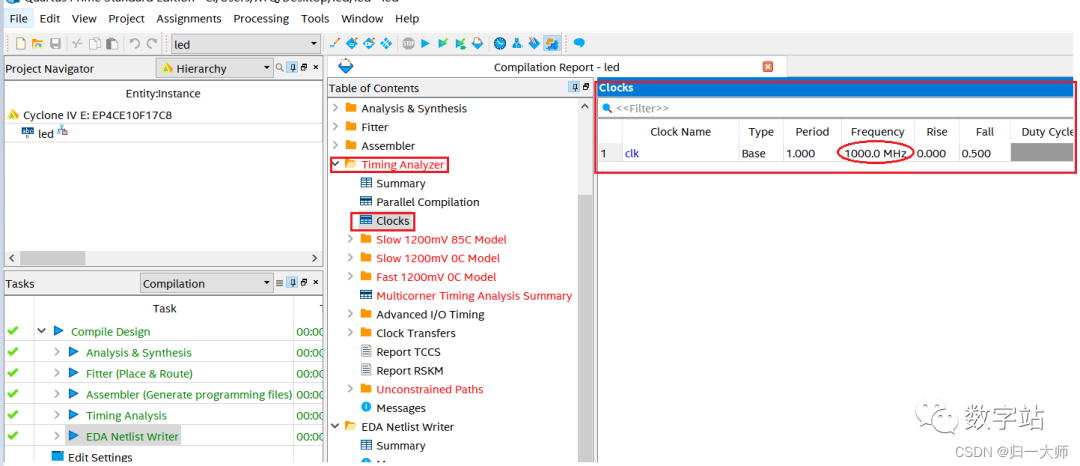Viewport: 1080px width, 466px height.
Task: Undo the last action
Action: click(x=134, y=44)
